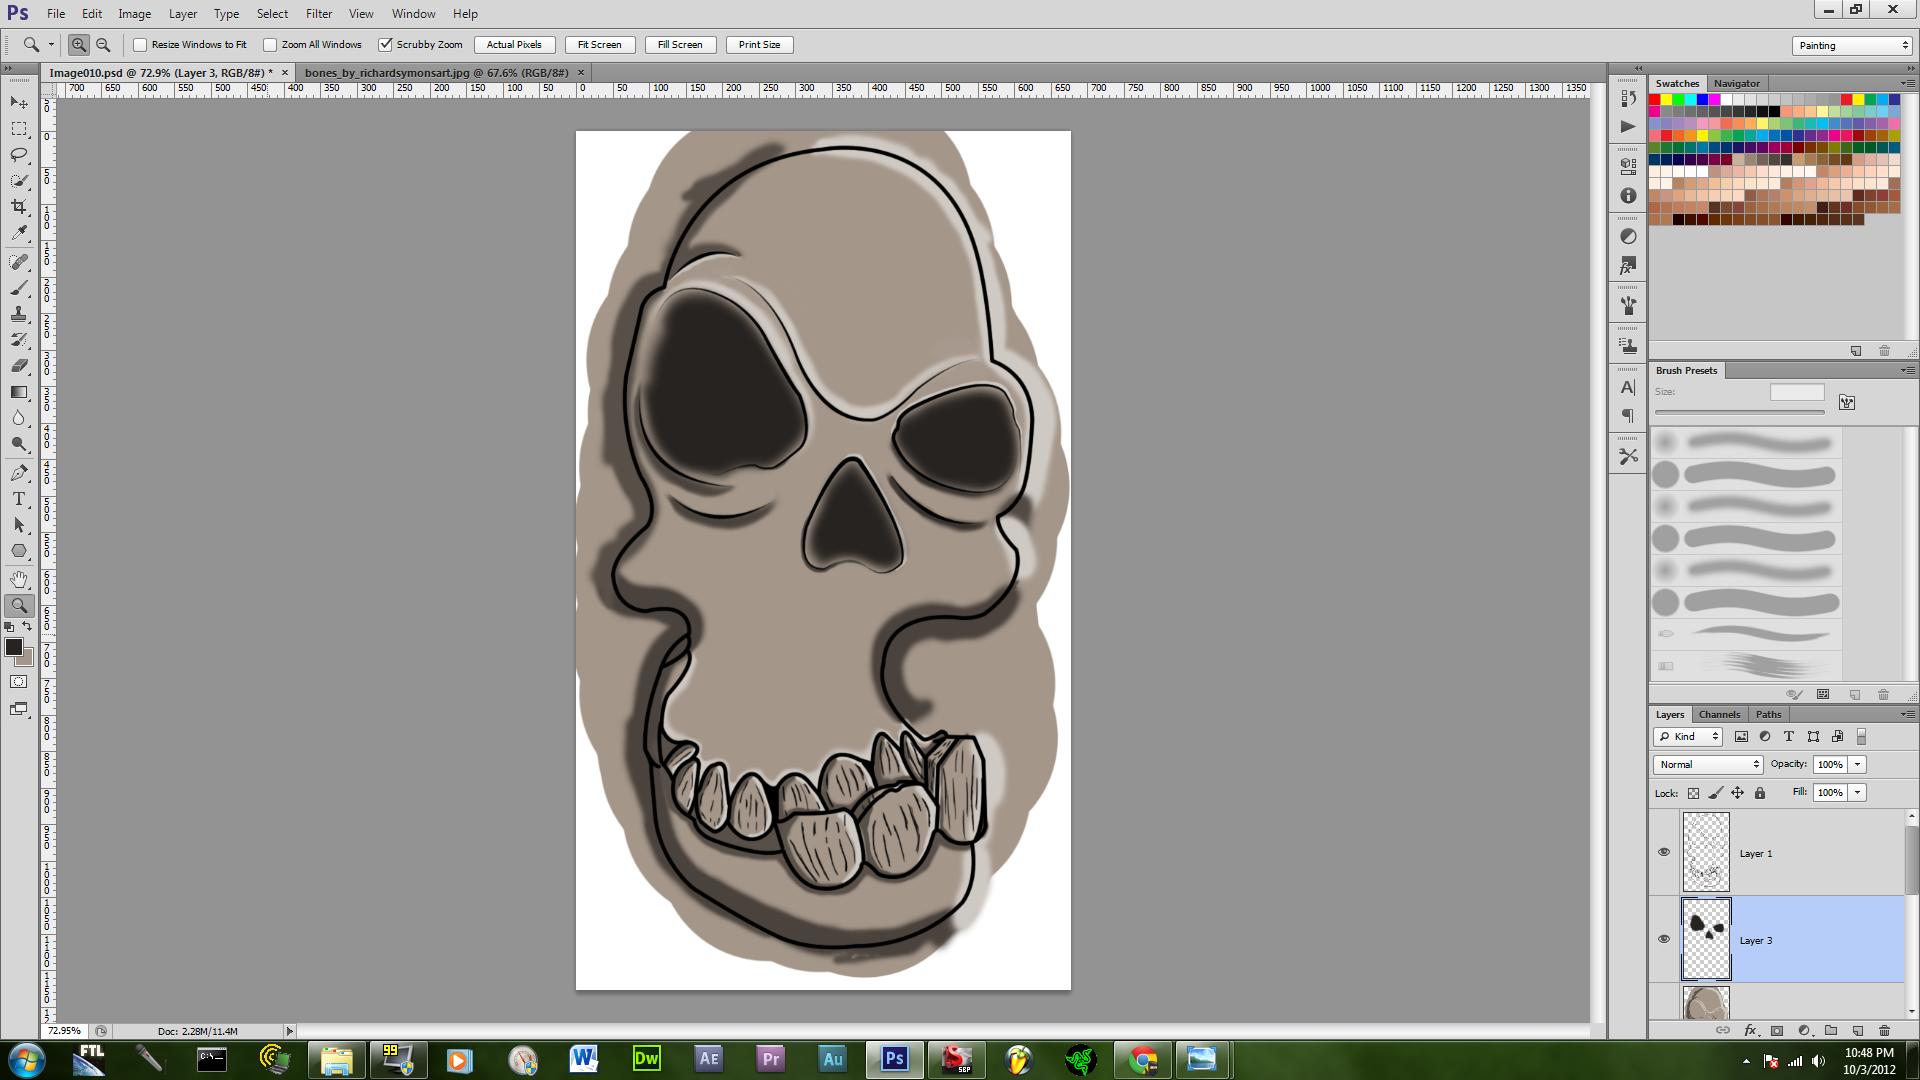Image resolution: width=1920 pixels, height=1080 pixels.
Task: Pick the pure red swatch in Swatches
Action: tap(1655, 100)
